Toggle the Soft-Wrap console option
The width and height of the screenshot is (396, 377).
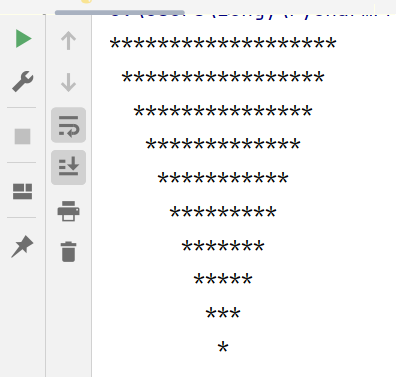68,125
